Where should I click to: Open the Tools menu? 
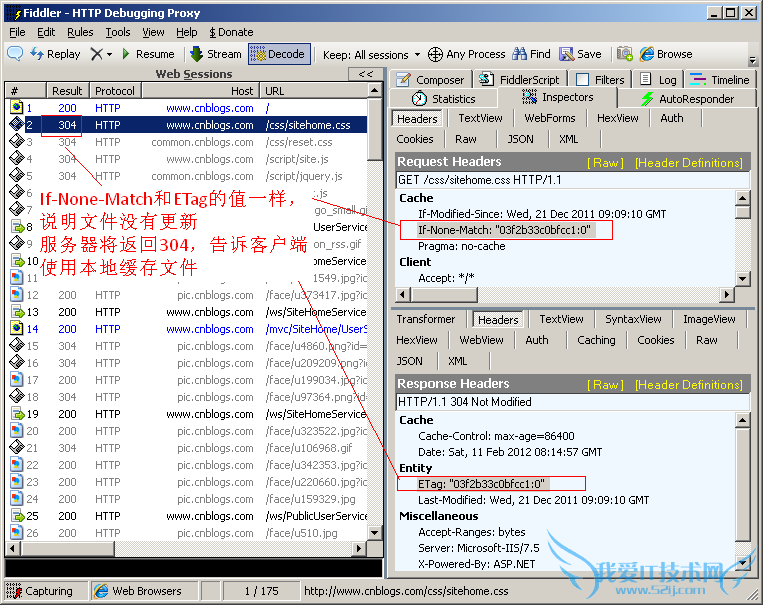tap(118, 32)
